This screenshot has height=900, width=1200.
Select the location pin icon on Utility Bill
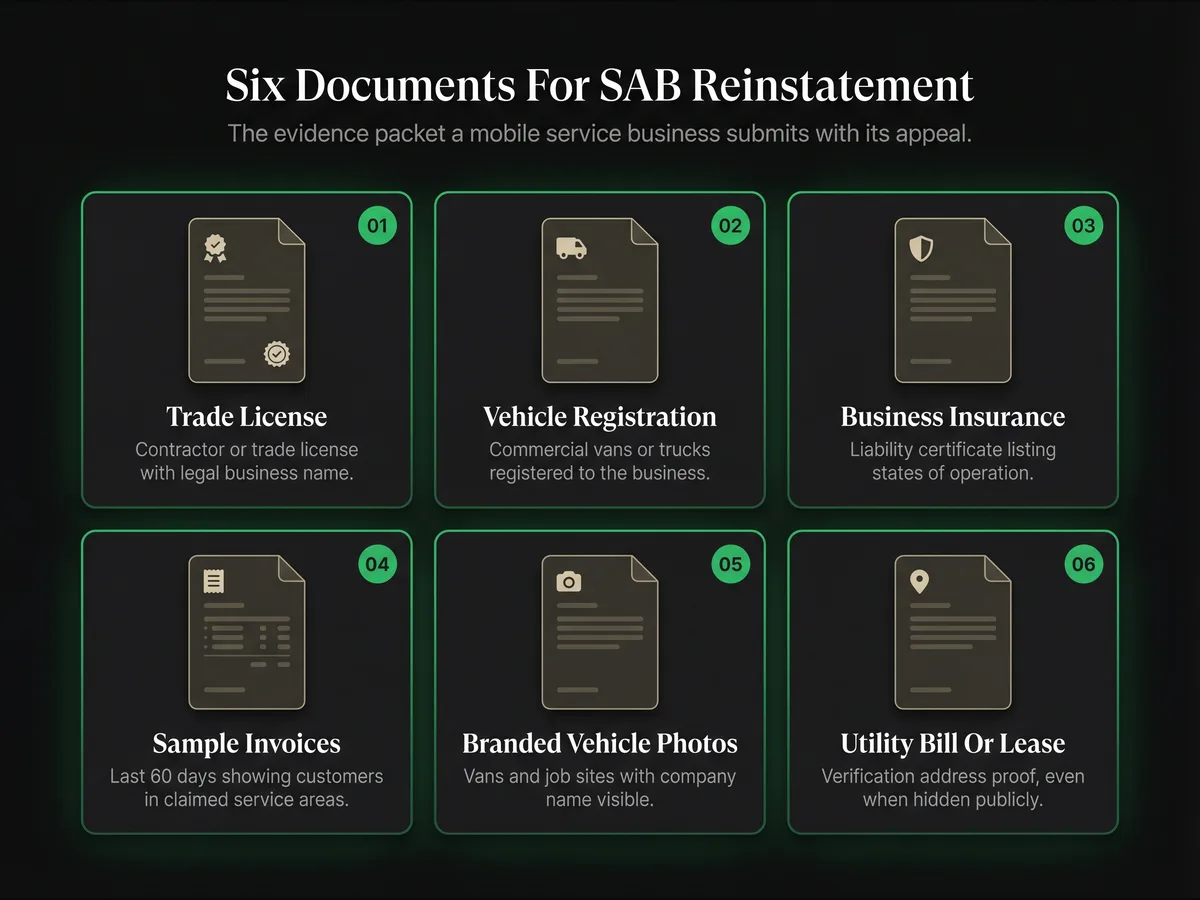tap(919, 581)
